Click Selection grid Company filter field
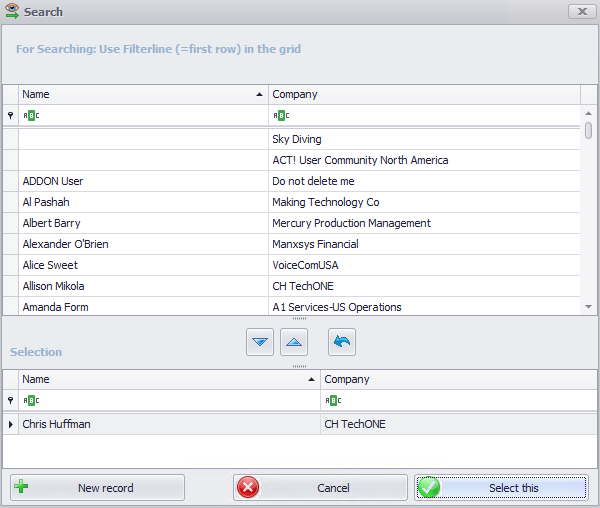600x508 pixels. tap(459, 401)
